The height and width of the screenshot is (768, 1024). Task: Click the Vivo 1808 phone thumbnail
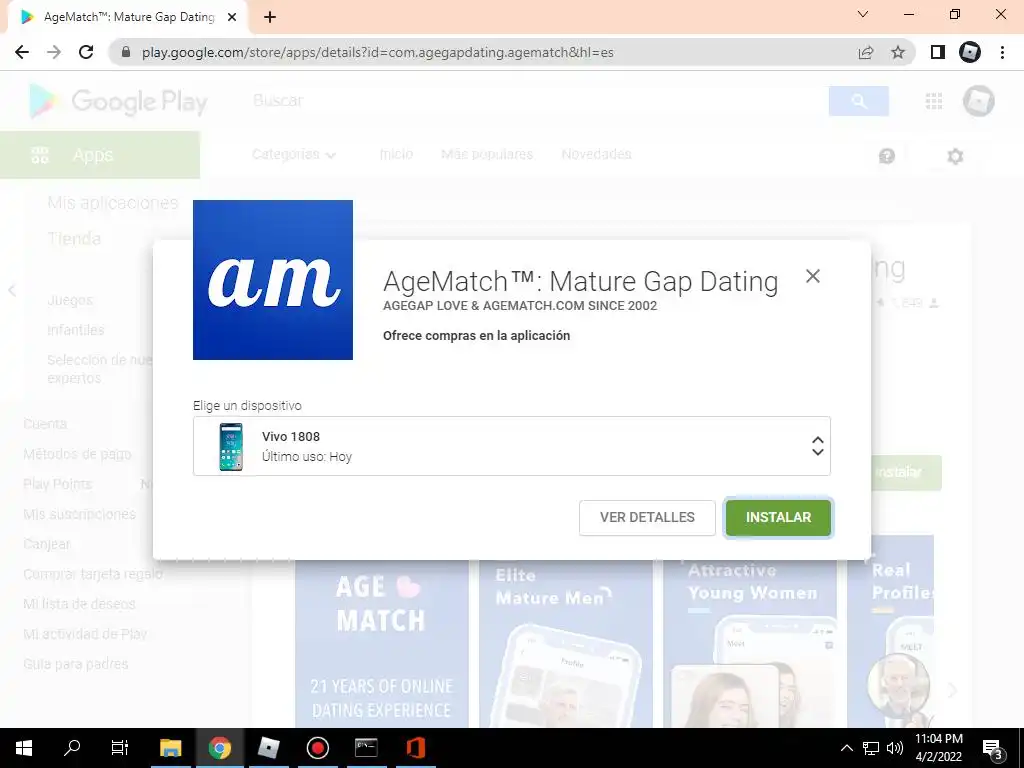pos(231,447)
